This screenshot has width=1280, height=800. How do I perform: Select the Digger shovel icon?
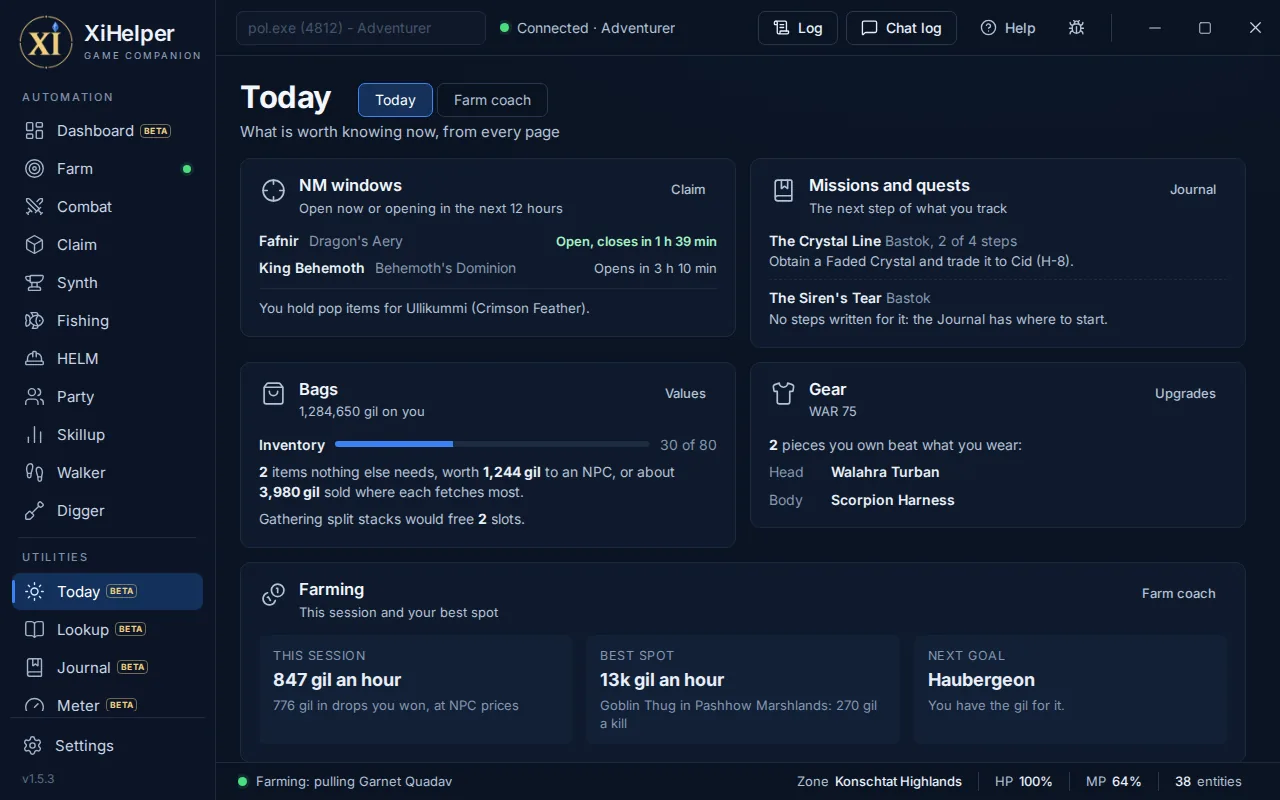[35, 511]
